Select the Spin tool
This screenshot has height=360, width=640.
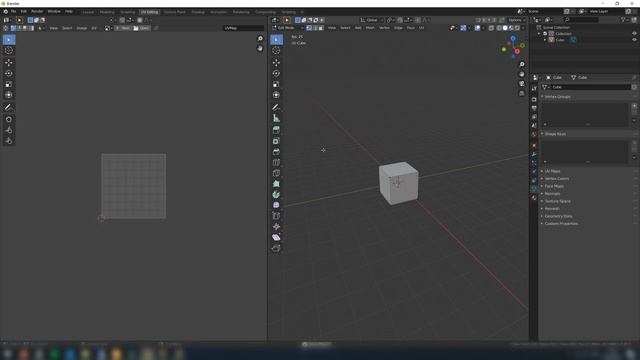(x=276, y=194)
